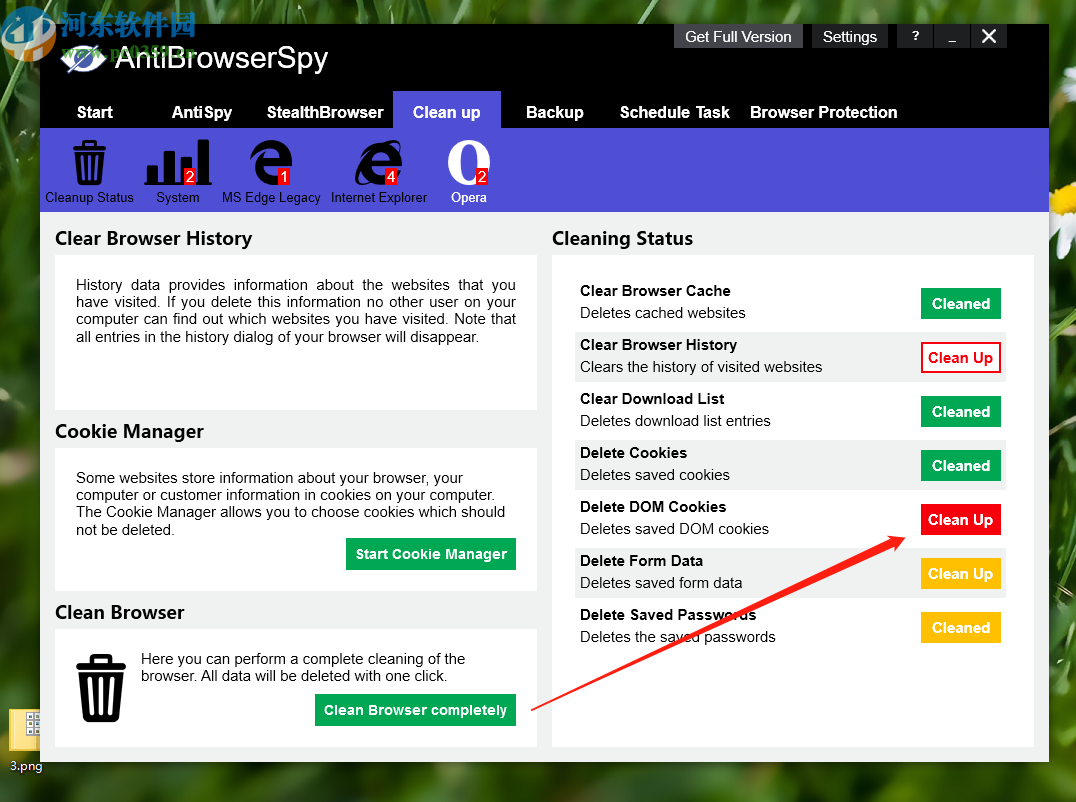Select the Internet Explorer cleanup icon
The height and width of the screenshot is (802, 1076).
point(378,162)
